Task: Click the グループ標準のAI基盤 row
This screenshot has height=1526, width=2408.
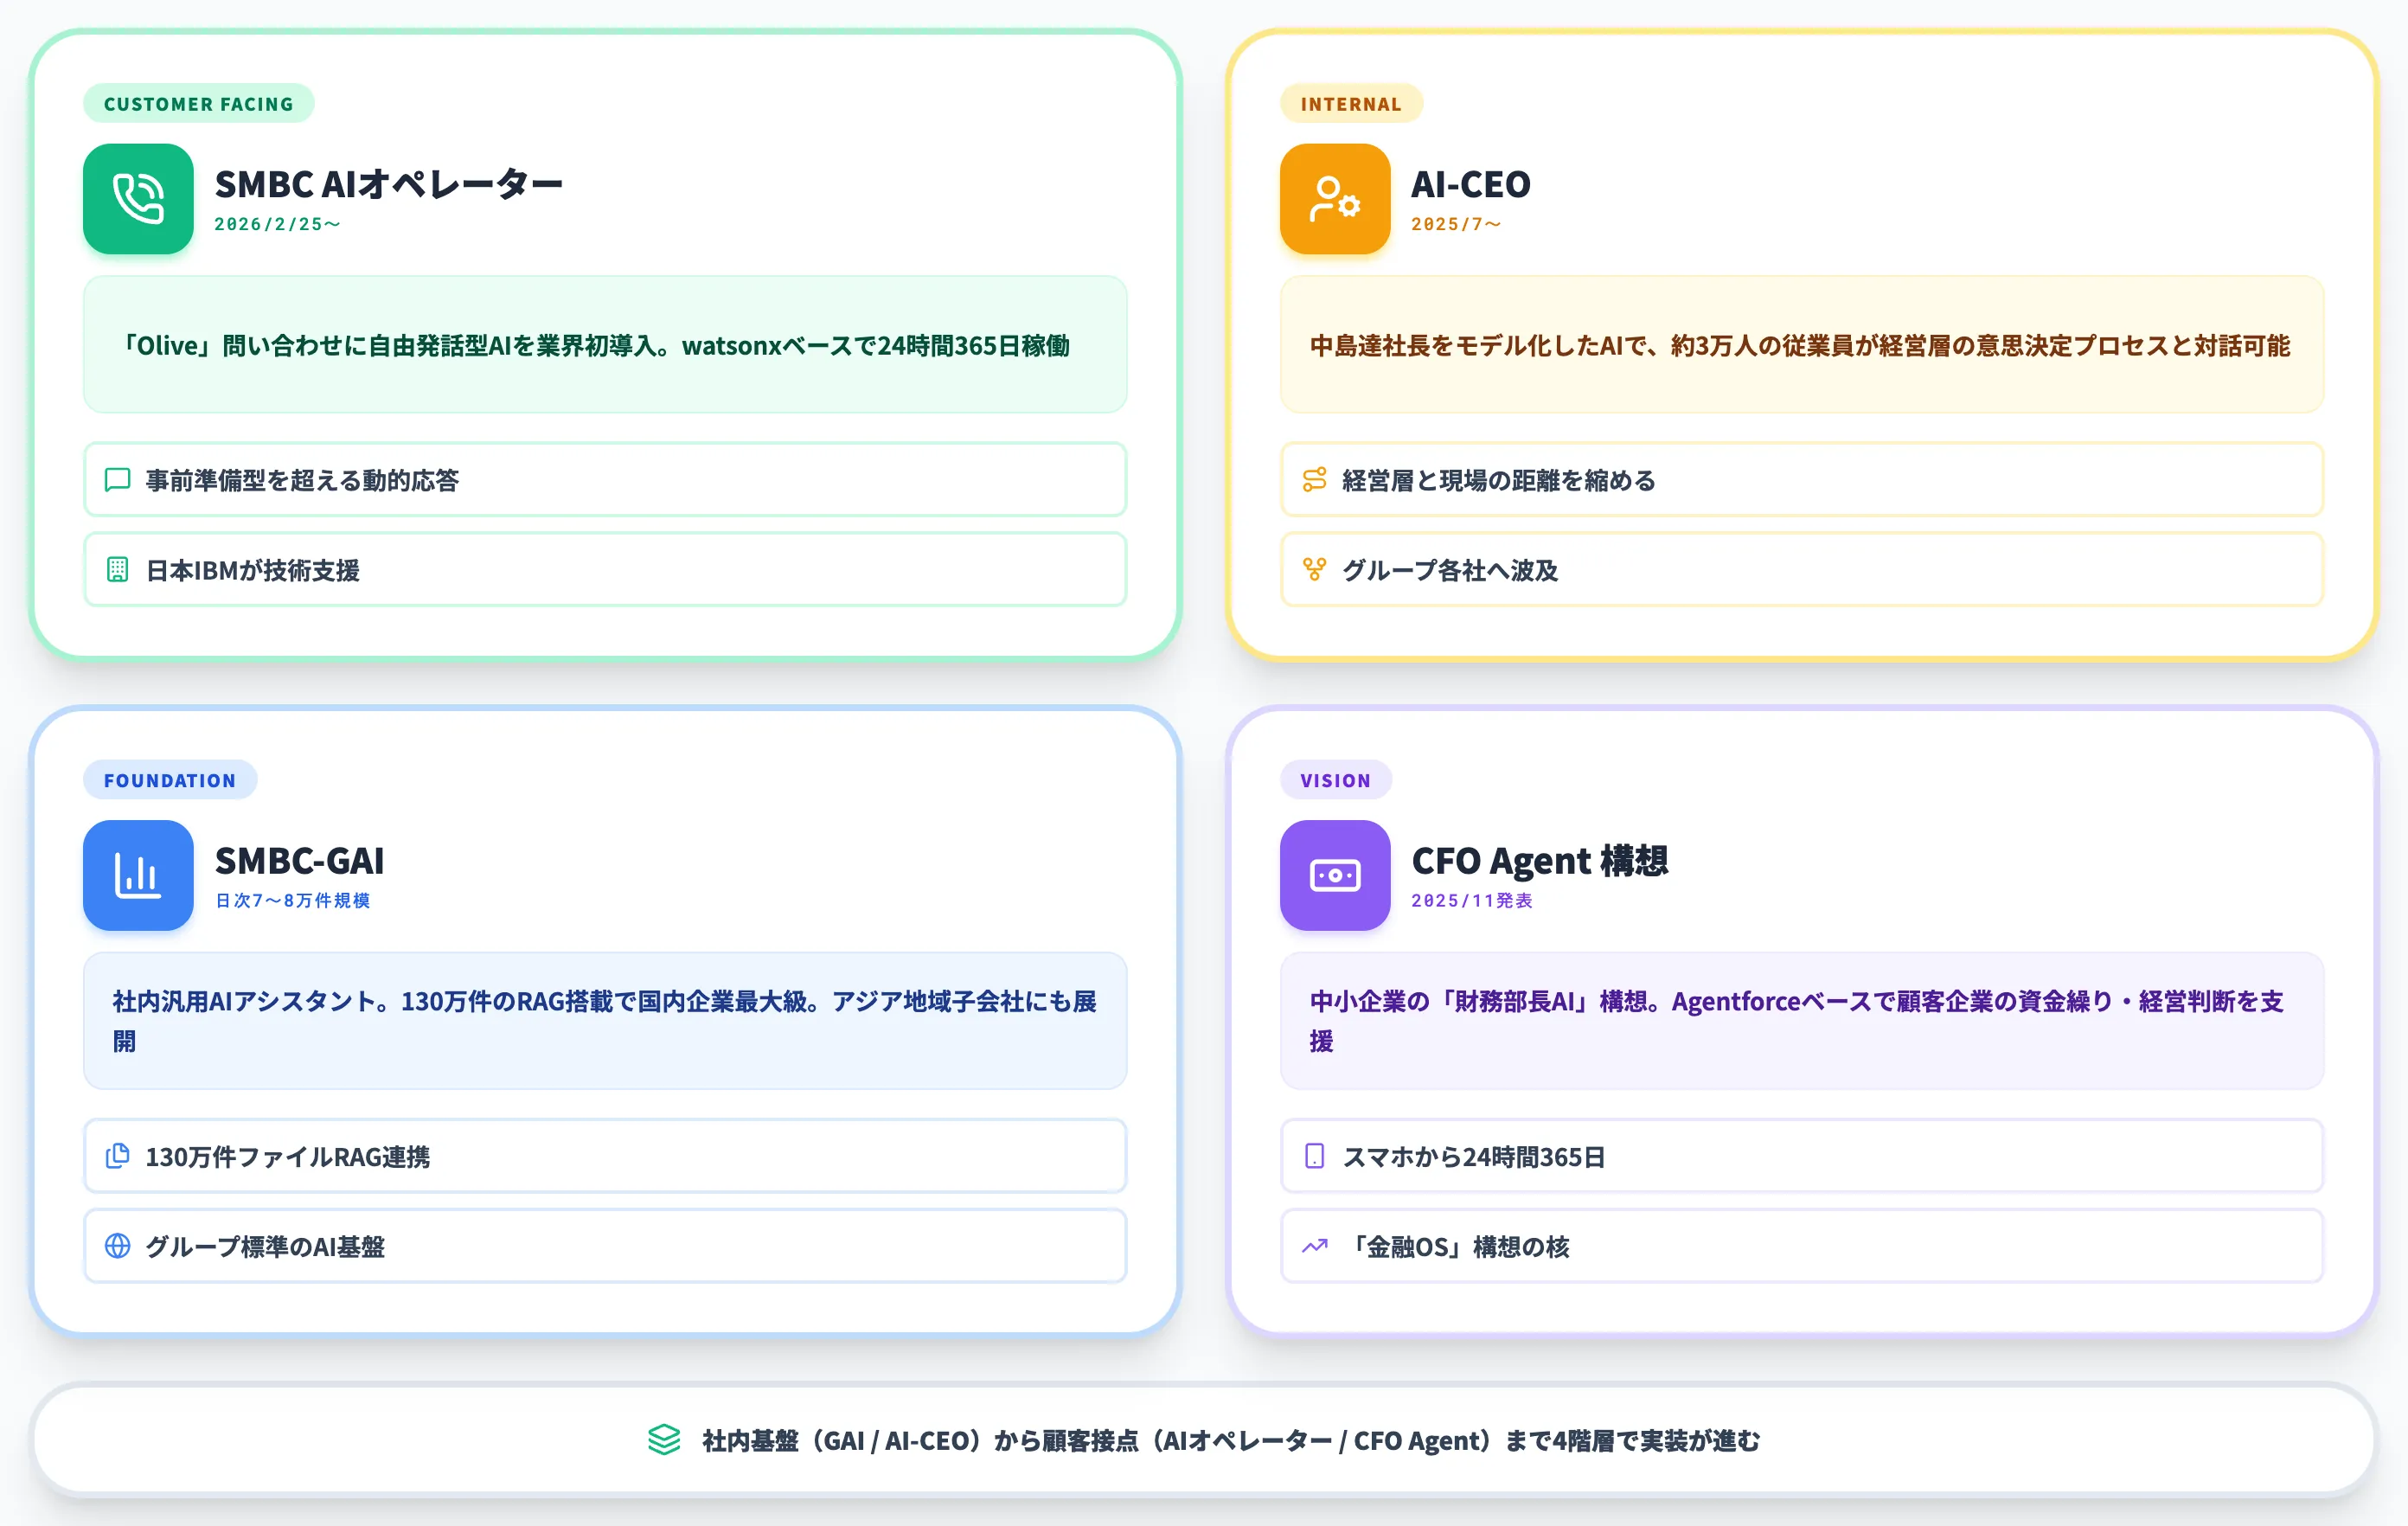Action: 605,1246
